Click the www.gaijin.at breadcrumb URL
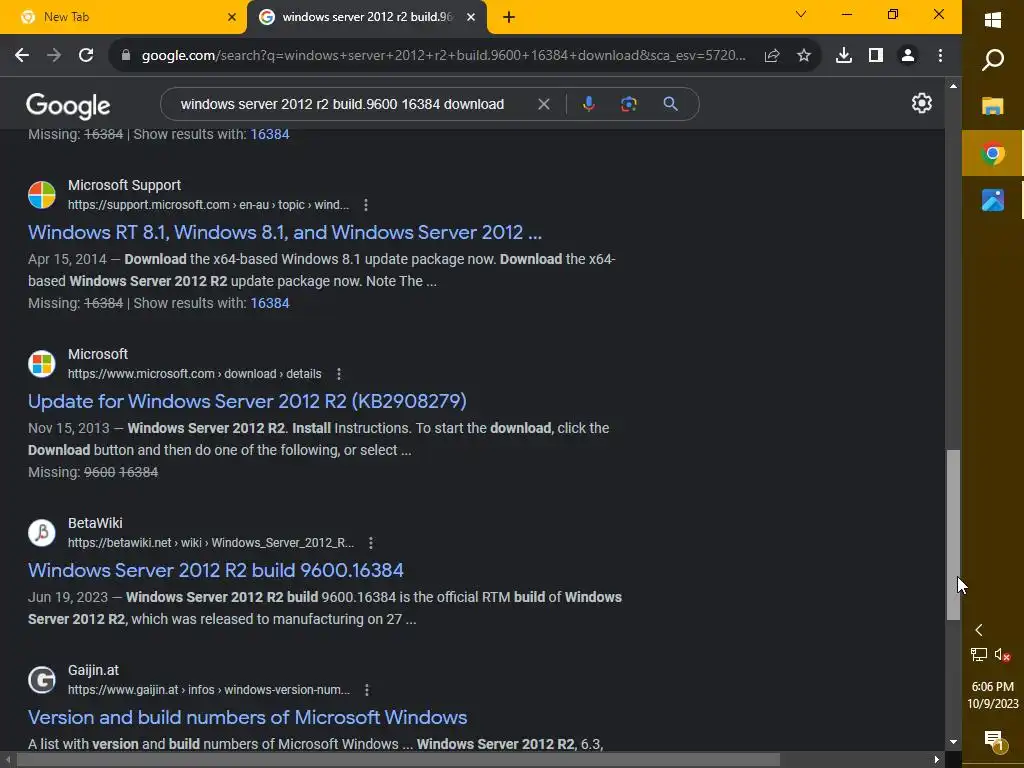The image size is (1024, 768). click(x=209, y=690)
